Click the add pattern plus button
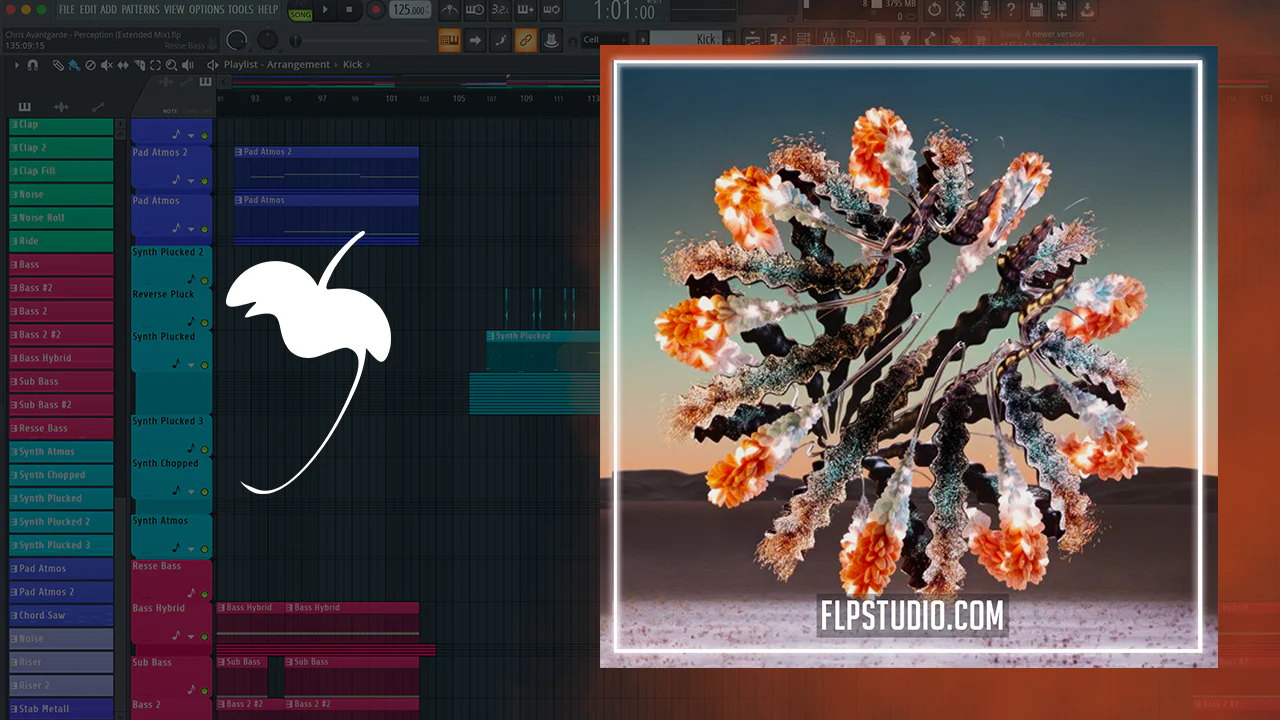Viewport: 1280px width, 720px height. click(x=728, y=39)
